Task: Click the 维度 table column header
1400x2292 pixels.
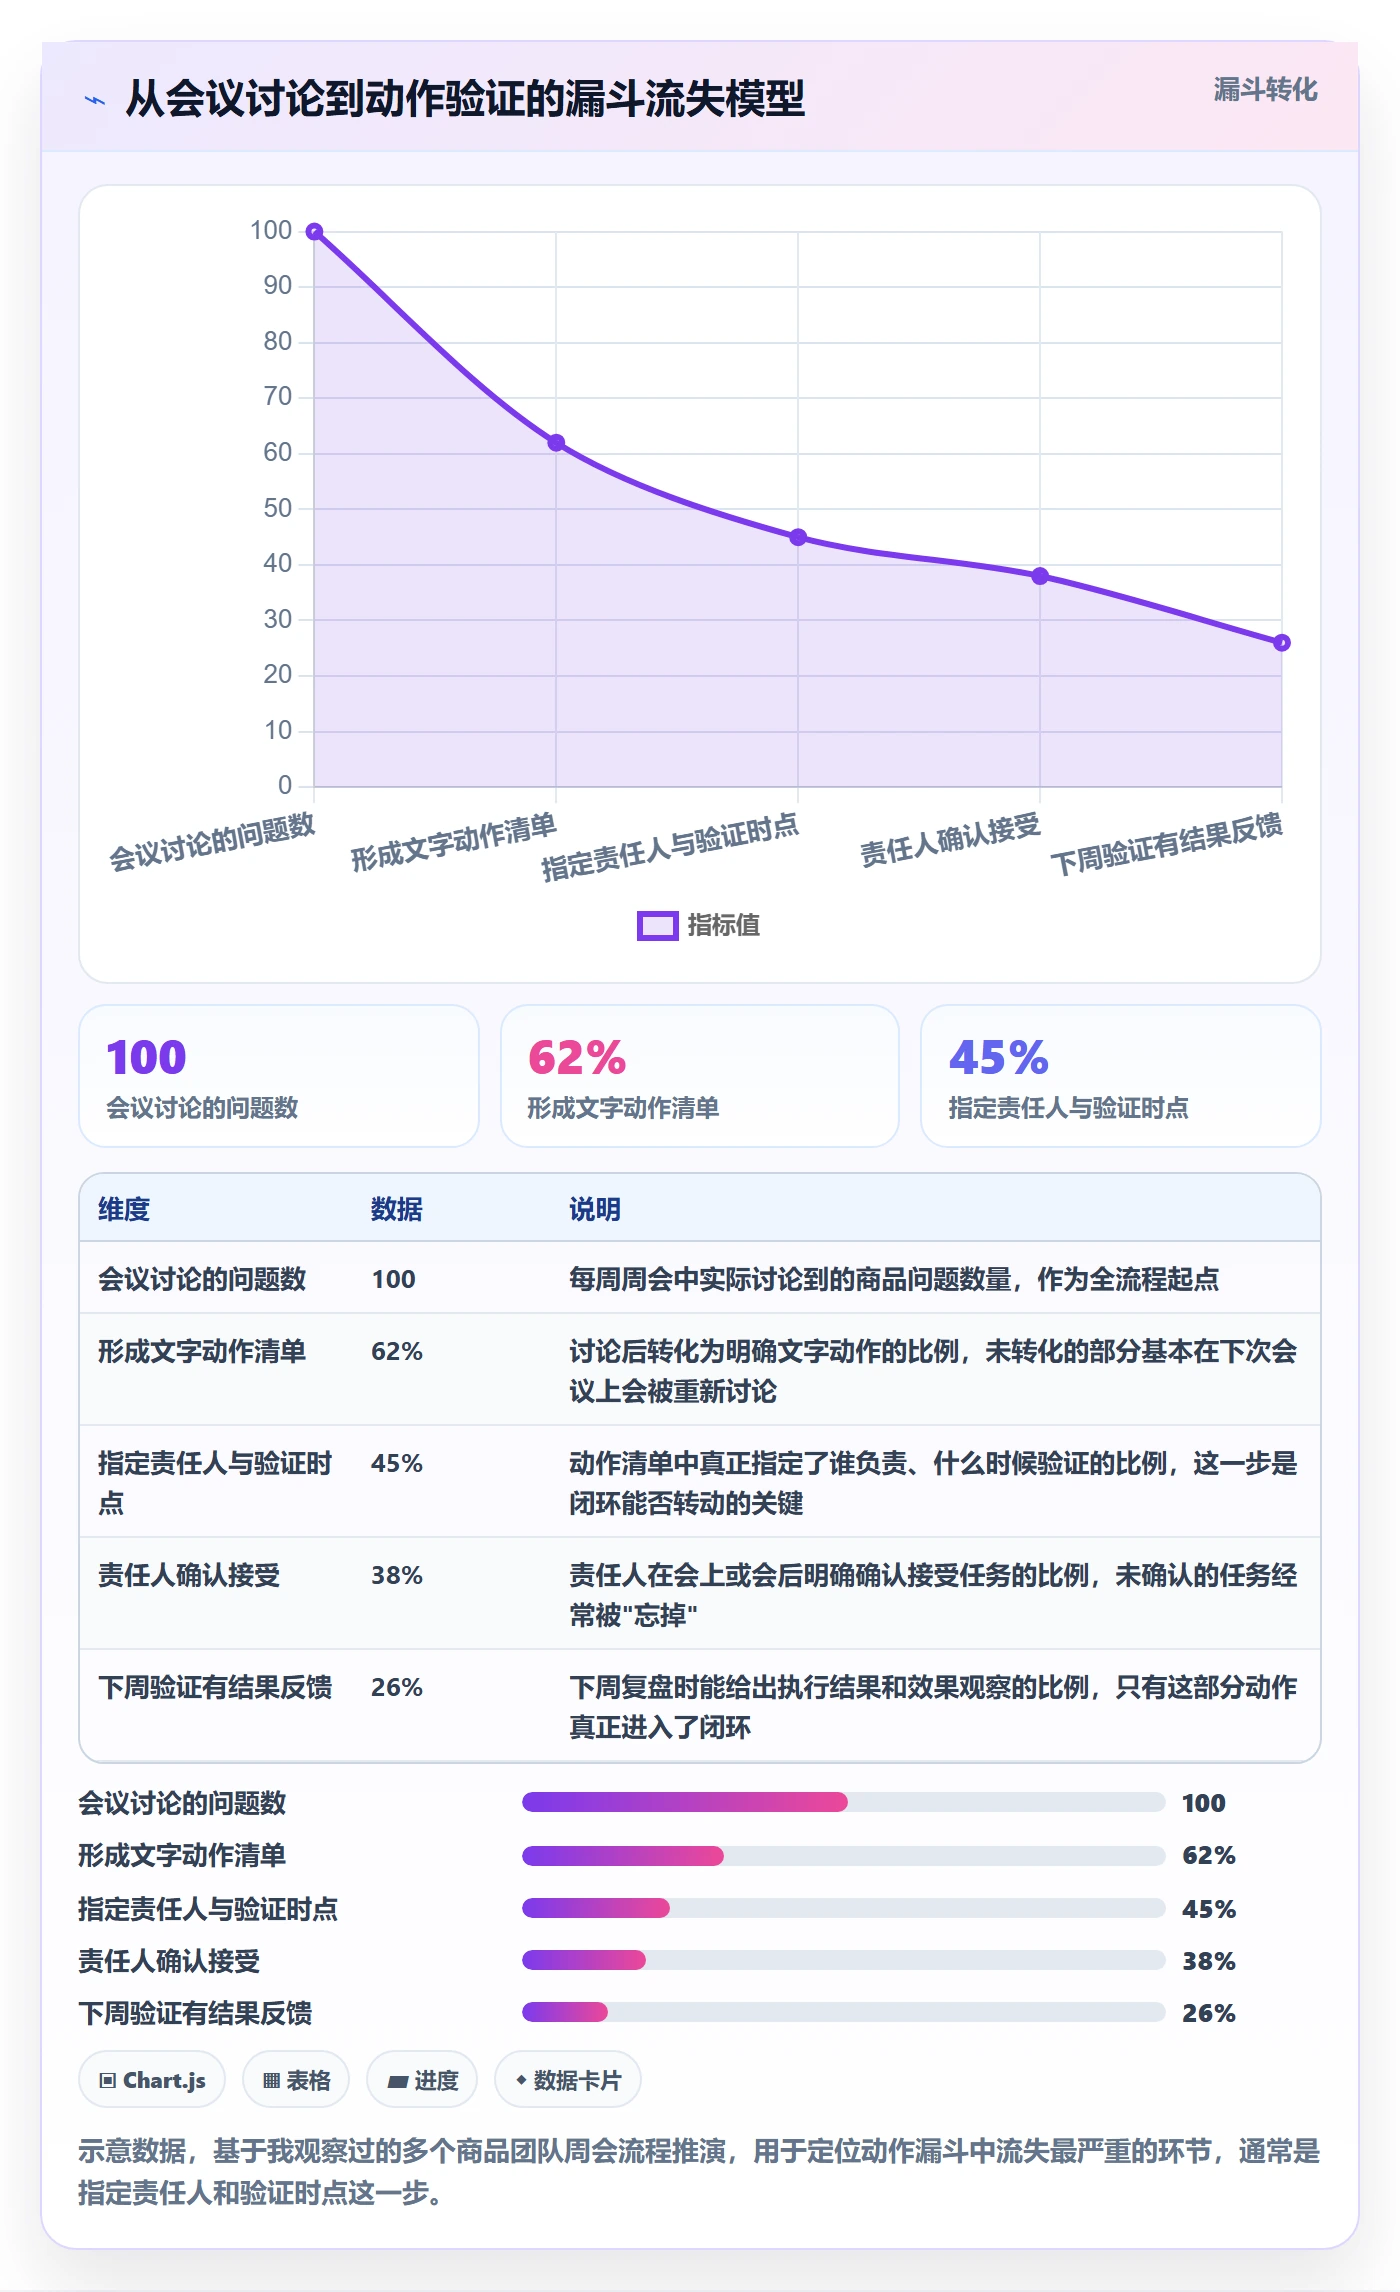Action: click(124, 1209)
